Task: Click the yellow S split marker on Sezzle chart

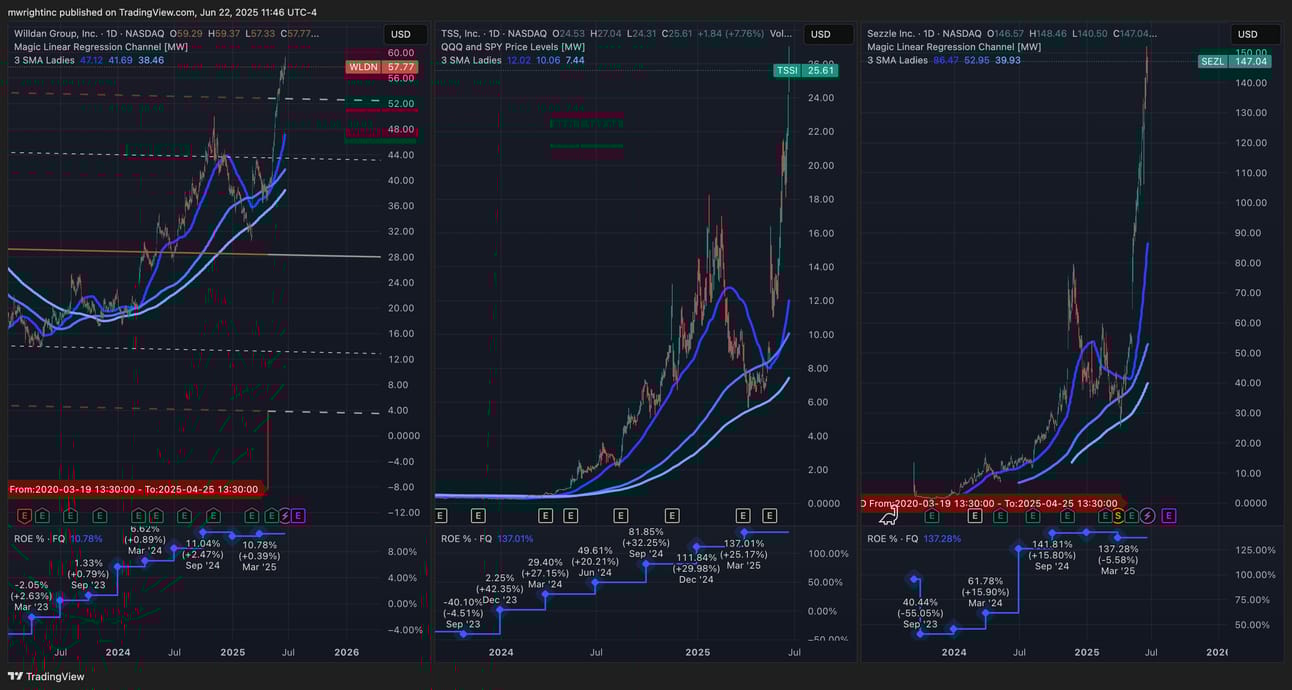Action: click(1118, 516)
